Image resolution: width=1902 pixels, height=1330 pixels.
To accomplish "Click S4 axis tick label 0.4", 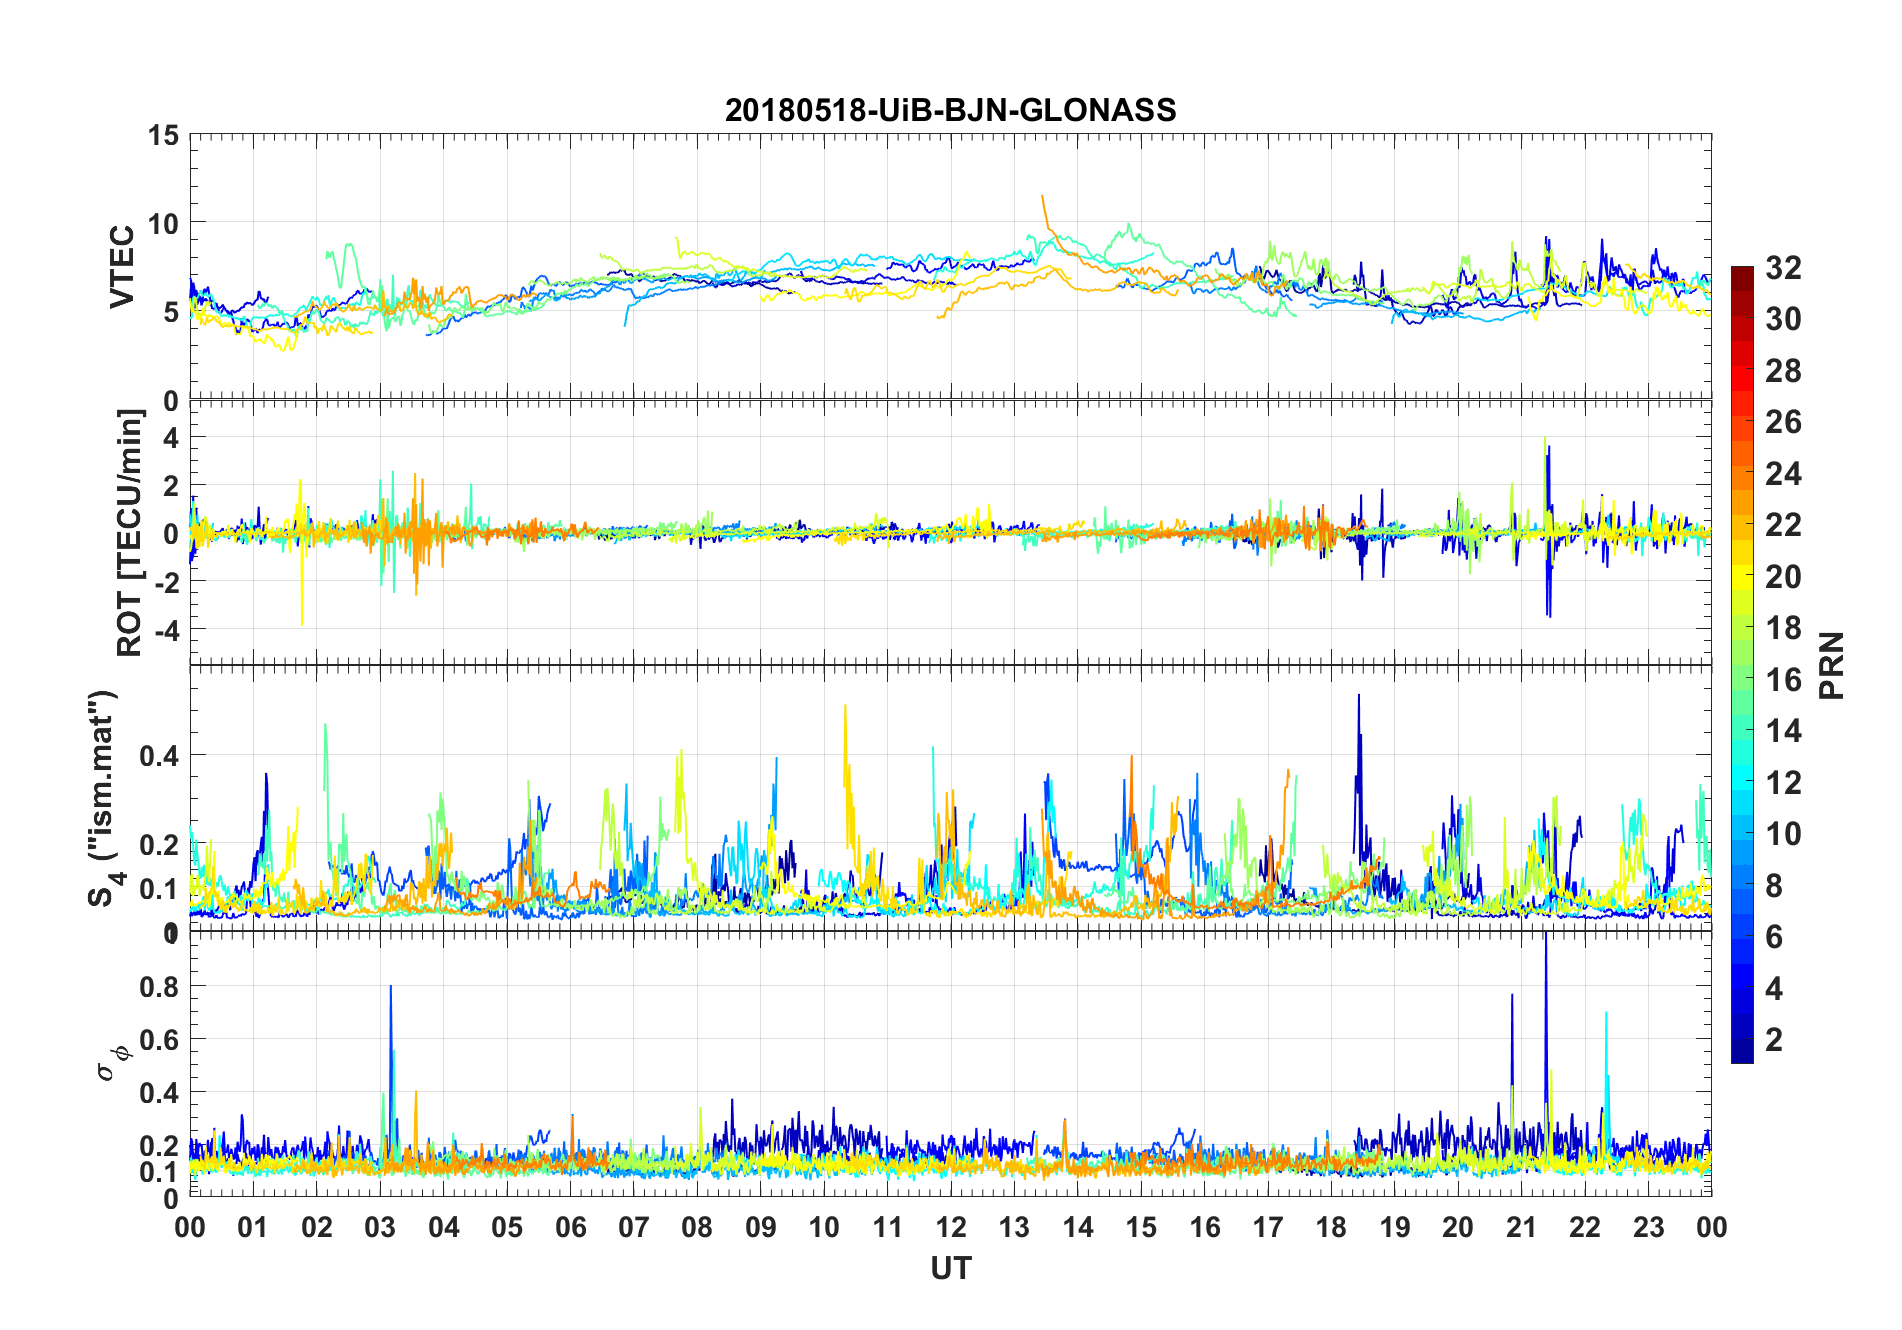I will (x=159, y=755).
